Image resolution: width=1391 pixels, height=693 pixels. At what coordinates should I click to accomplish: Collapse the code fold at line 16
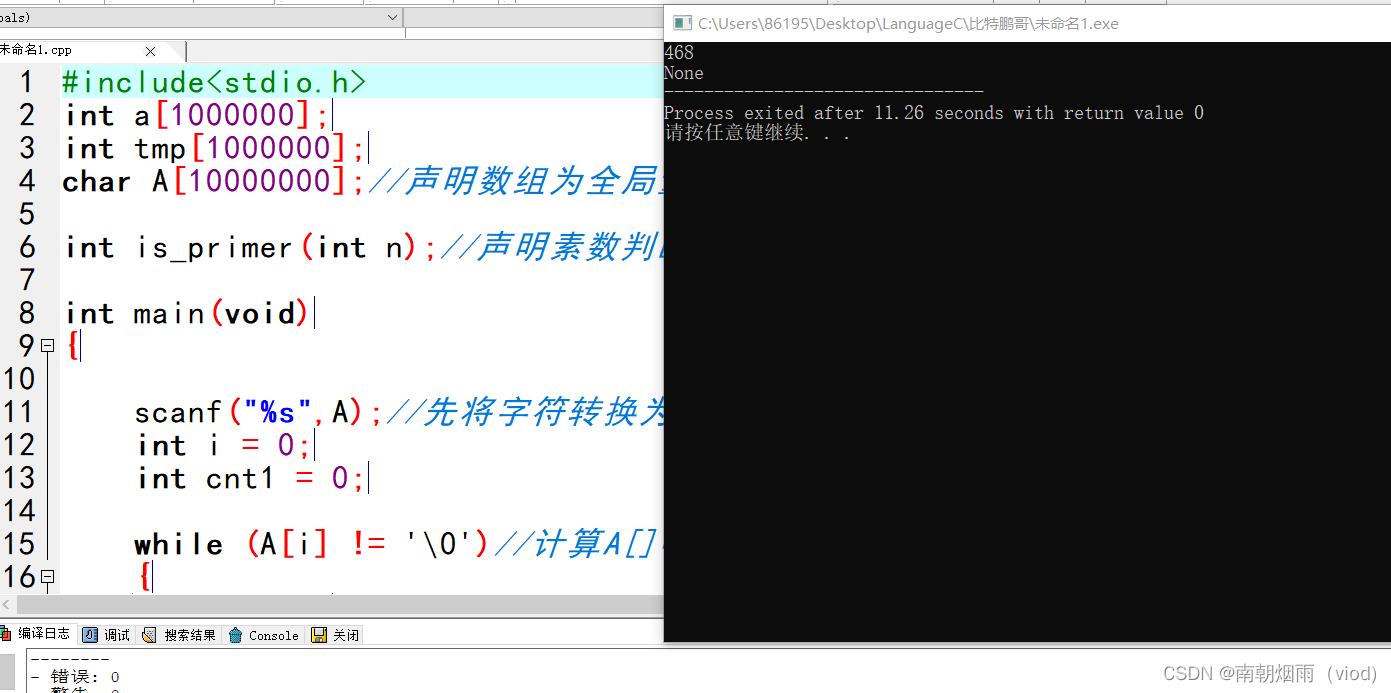pyautogui.click(x=47, y=577)
